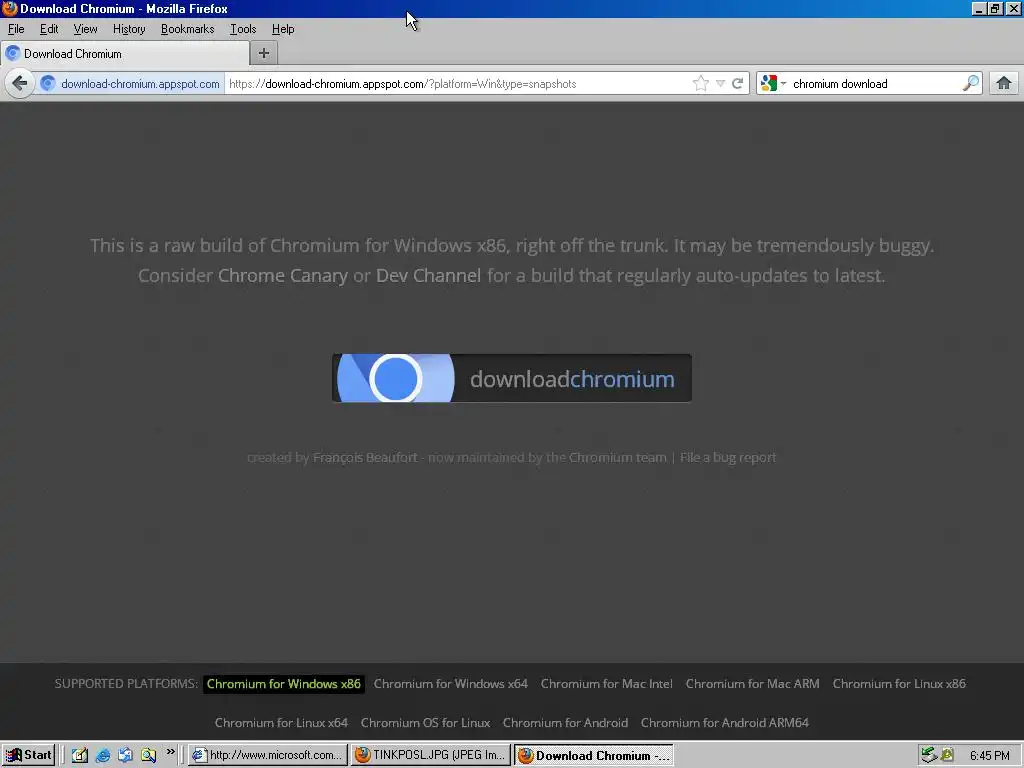Image resolution: width=1024 pixels, height=768 pixels.
Task: Select Chromium for Android ARM64 platform
Action: click(725, 723)
